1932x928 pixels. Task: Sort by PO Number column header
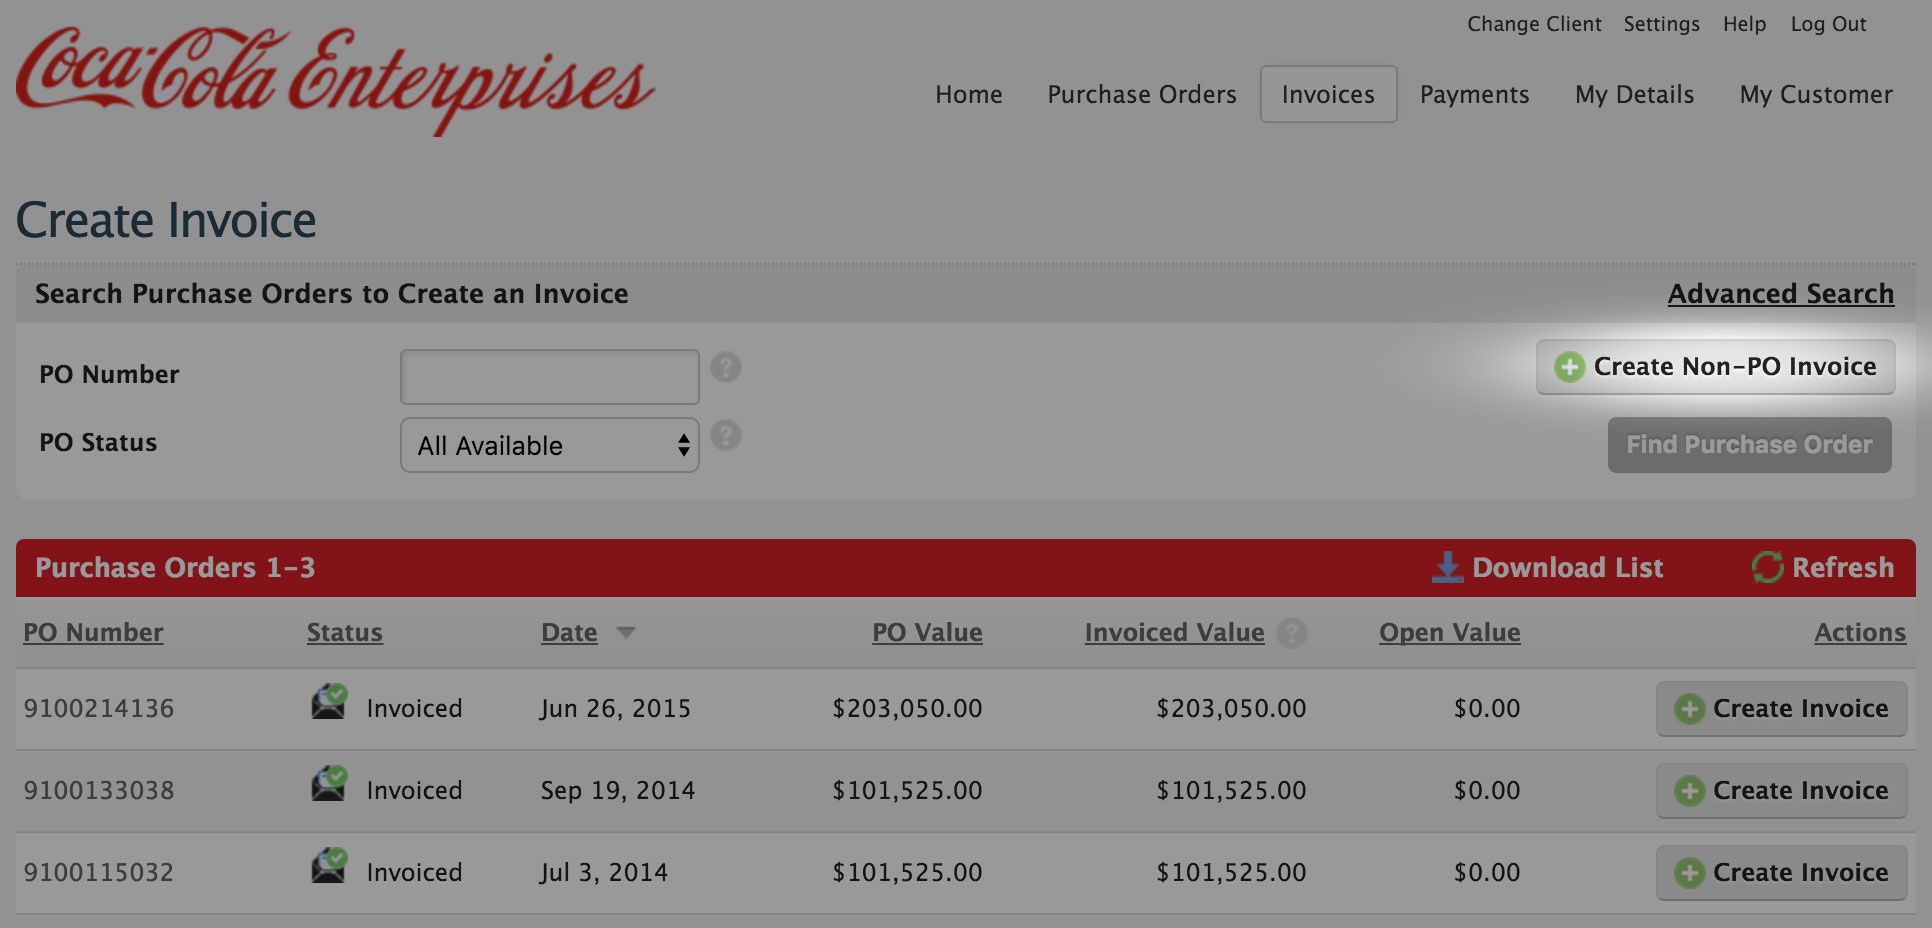tap(93, 632)
